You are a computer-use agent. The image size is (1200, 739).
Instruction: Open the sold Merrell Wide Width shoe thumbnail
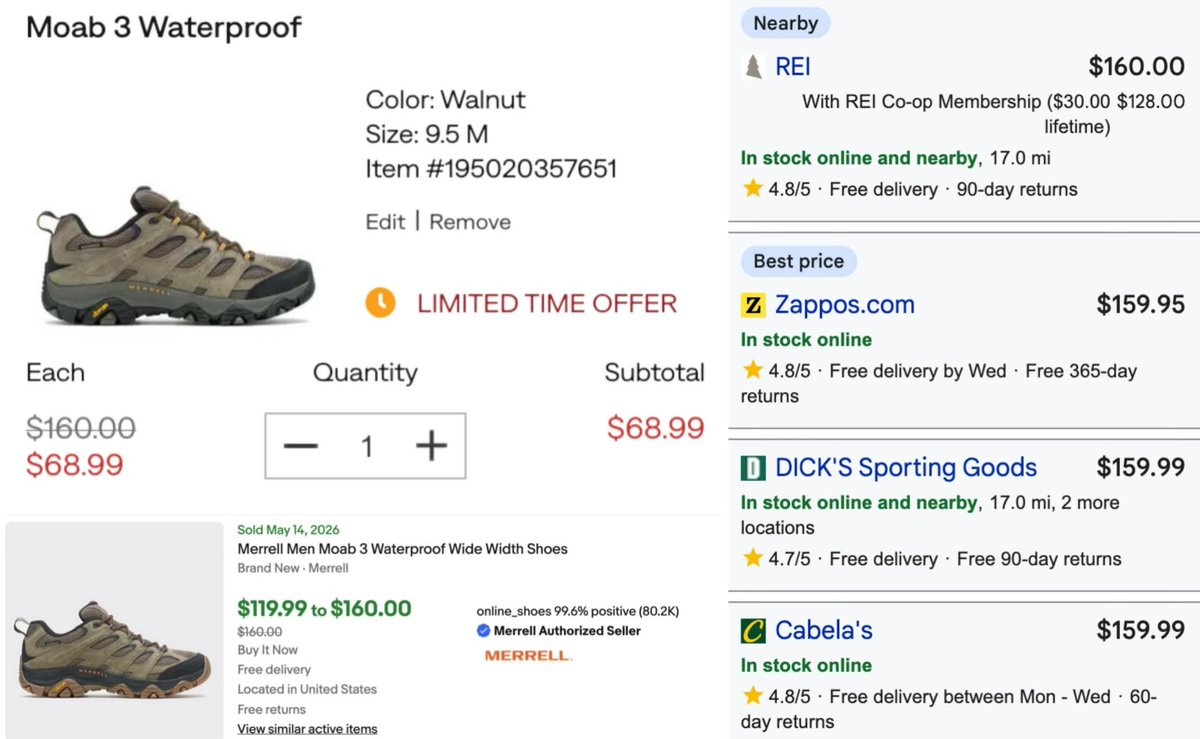(x=114, y=630)
